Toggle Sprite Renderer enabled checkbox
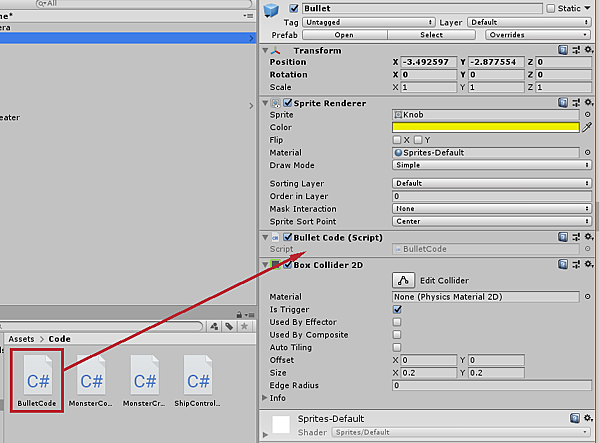600x443 pixels. 288,103
